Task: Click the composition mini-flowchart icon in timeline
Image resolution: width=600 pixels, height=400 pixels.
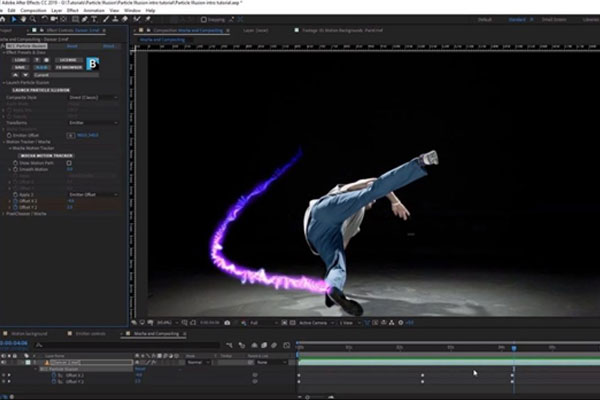Action: [229, 345]
